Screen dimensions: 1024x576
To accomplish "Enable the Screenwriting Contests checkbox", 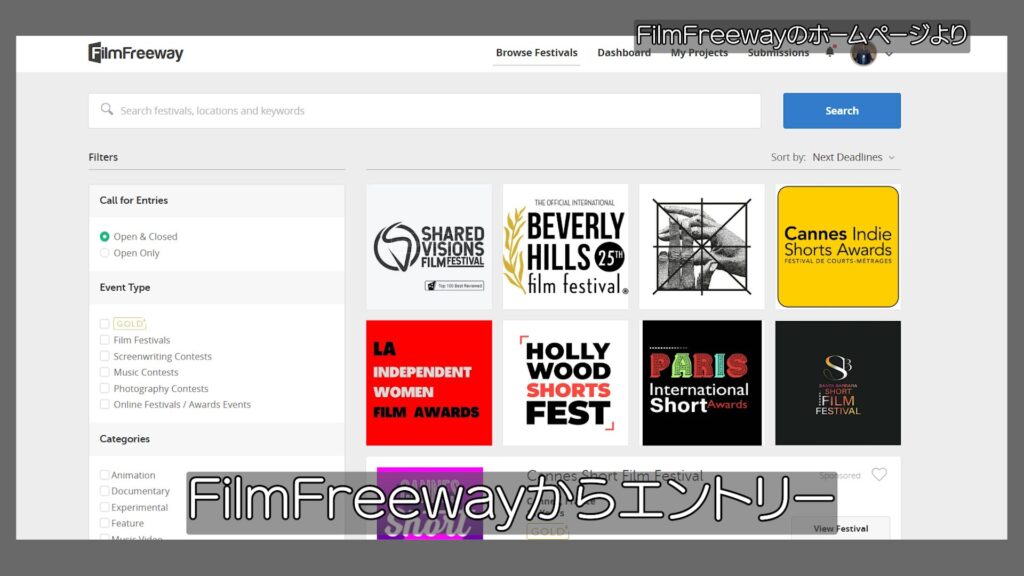I will [x=105, y=356].
